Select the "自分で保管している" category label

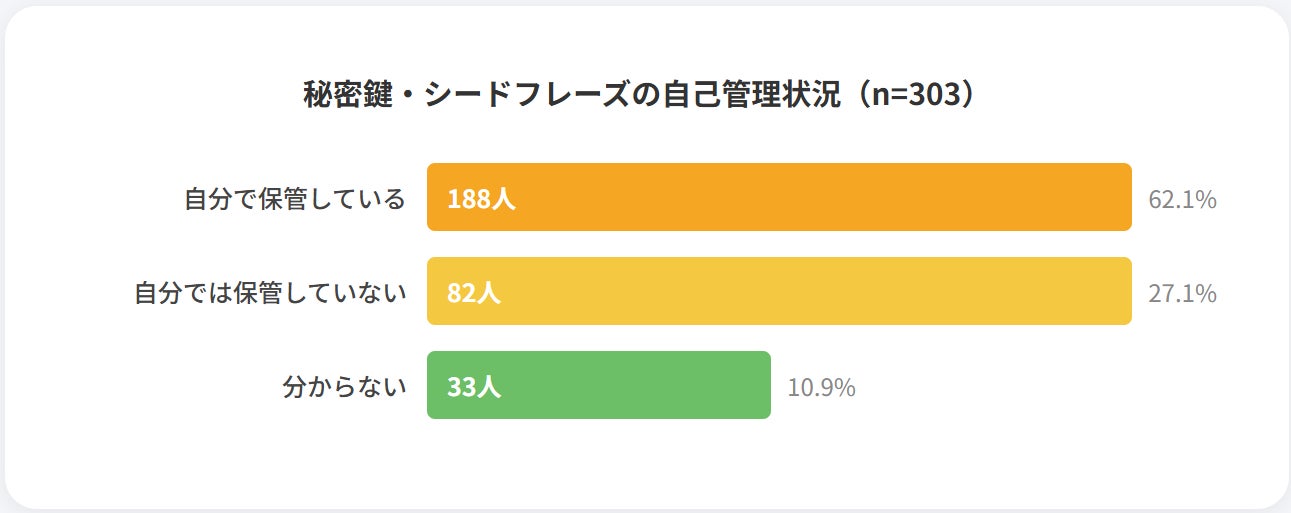pyautogui.click(x=295, y=198)
